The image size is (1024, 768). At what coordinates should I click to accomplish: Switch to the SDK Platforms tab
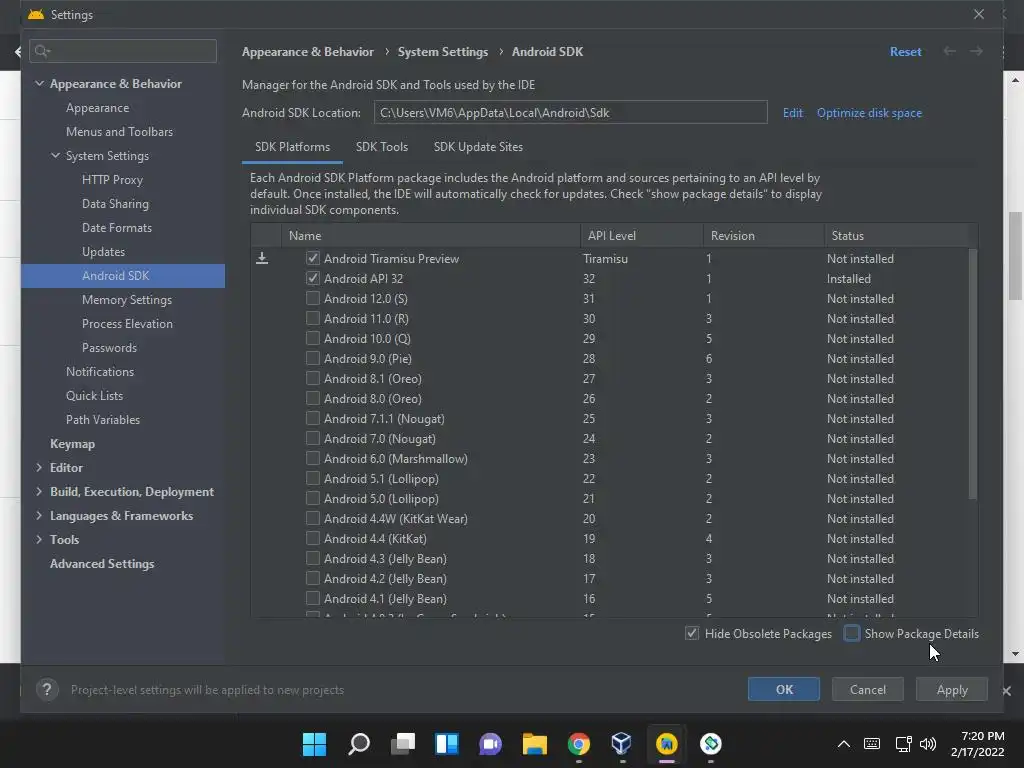point(293,147)
